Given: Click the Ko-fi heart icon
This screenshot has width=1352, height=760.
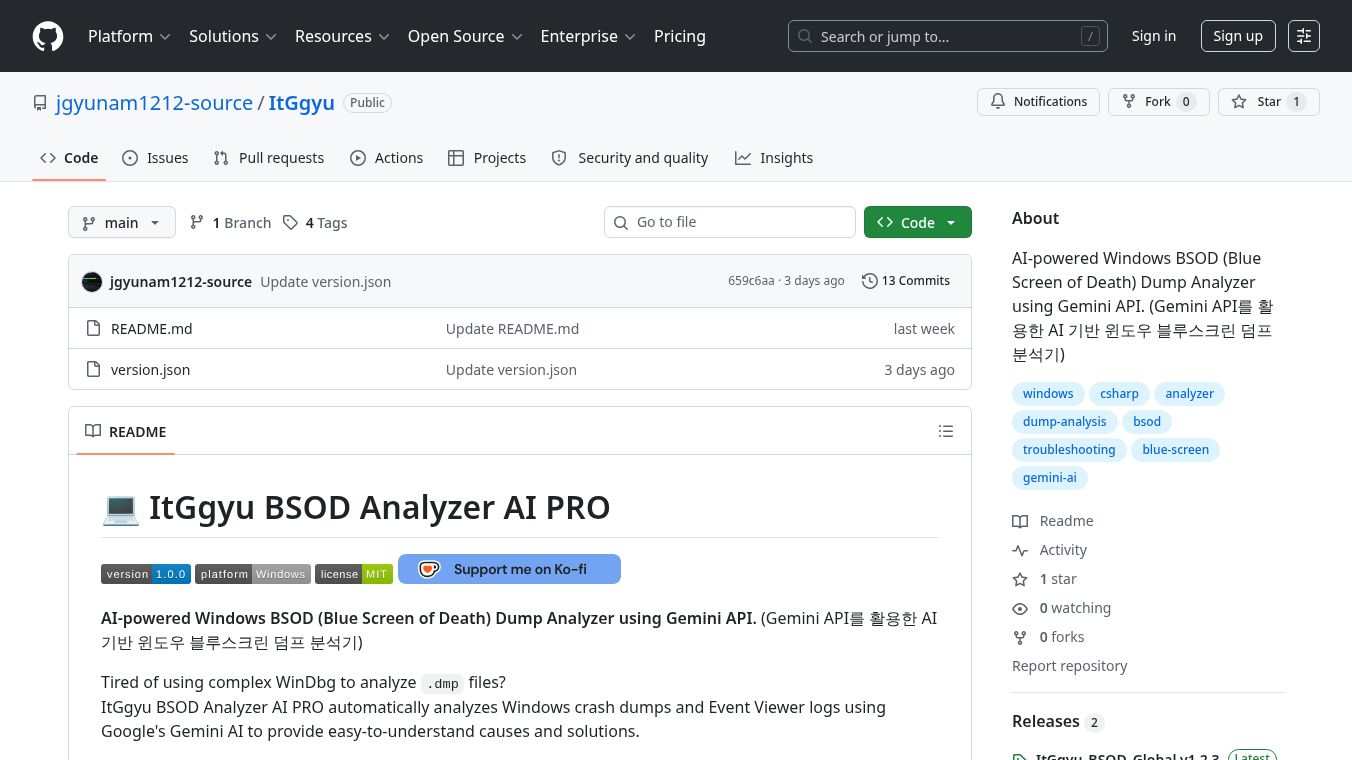Looking at the screenshot, I should click(x=429, y=569).
